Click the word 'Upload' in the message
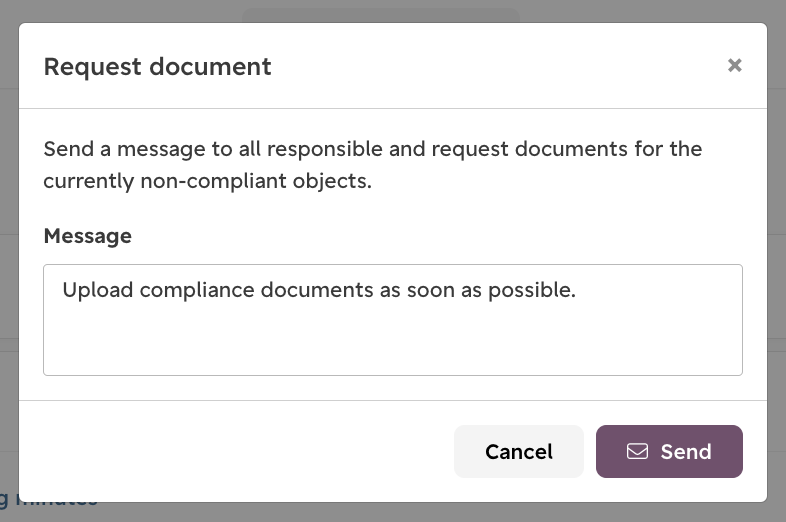Image resolution: width=786 pixels, height=522 pixels. [x=98, y=290]
